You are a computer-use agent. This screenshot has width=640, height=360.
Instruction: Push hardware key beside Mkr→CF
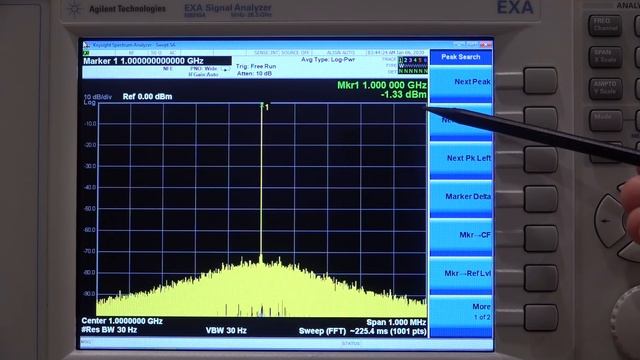540,238
